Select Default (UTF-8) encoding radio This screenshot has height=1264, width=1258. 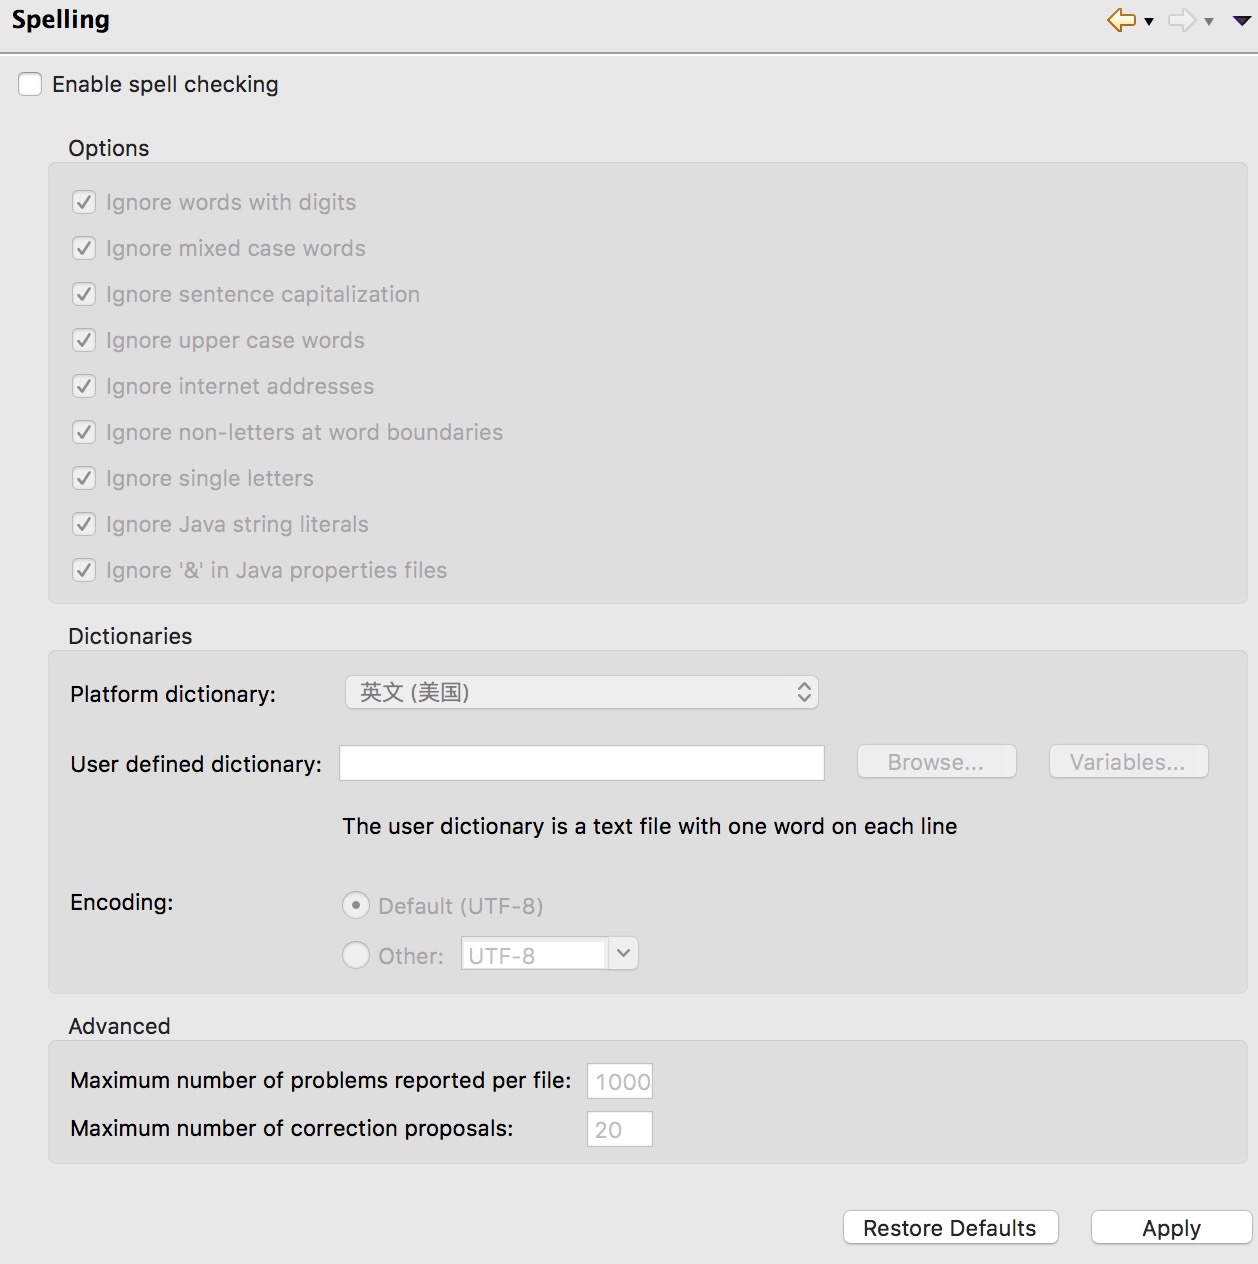click(356, 906)
